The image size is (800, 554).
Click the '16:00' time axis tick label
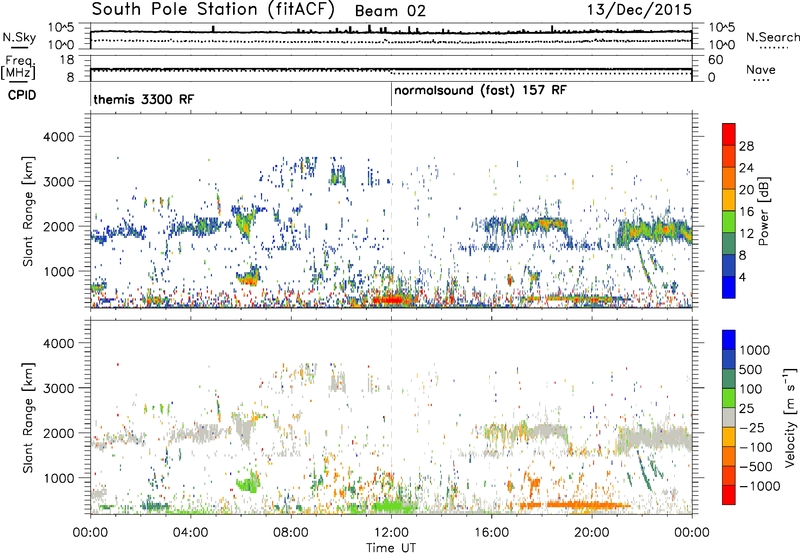tap(491, 532)
